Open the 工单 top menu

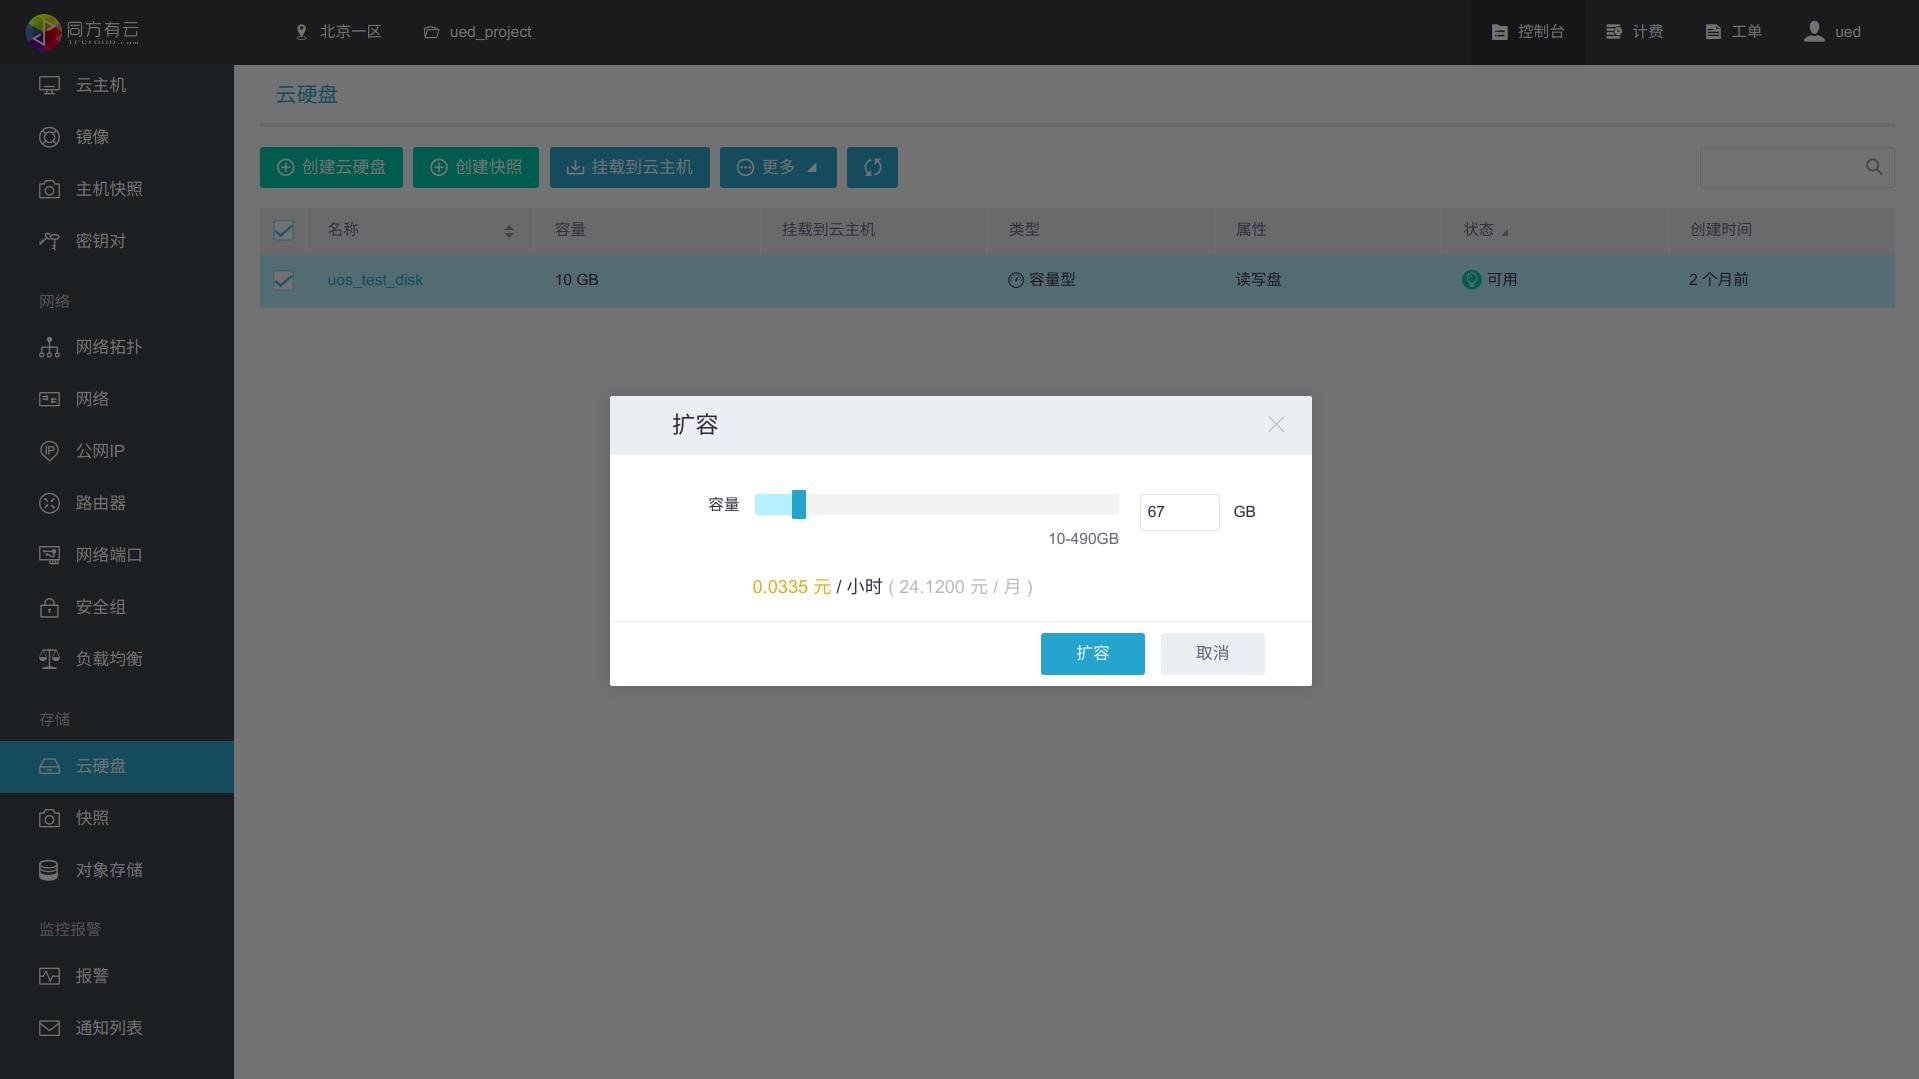click(x=1733, y=32)
